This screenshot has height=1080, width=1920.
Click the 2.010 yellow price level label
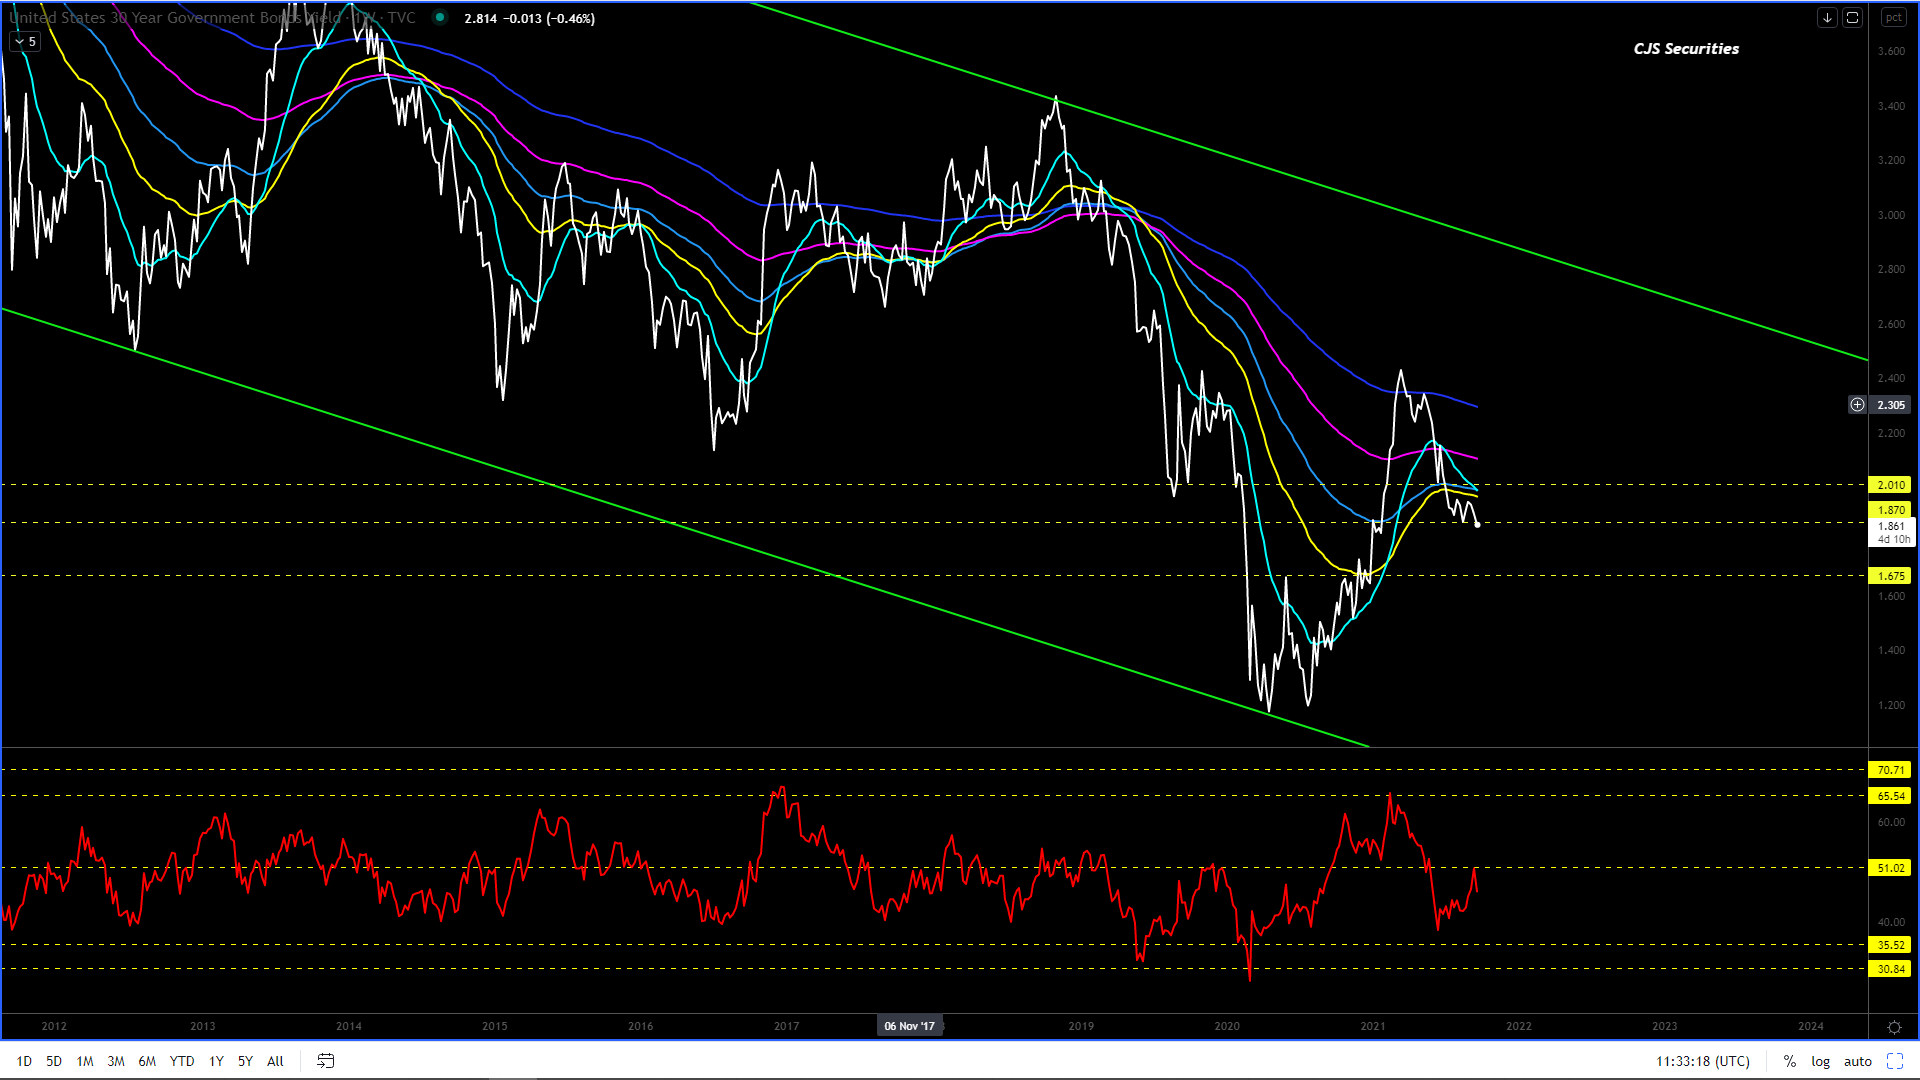1890,485
